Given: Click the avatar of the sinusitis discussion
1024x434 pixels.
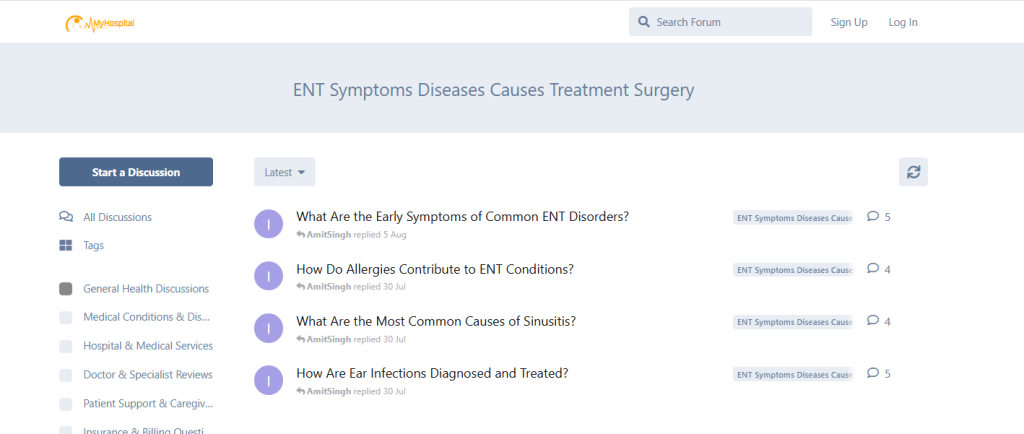Looking at the screenshot, I should tap(269, 328).
